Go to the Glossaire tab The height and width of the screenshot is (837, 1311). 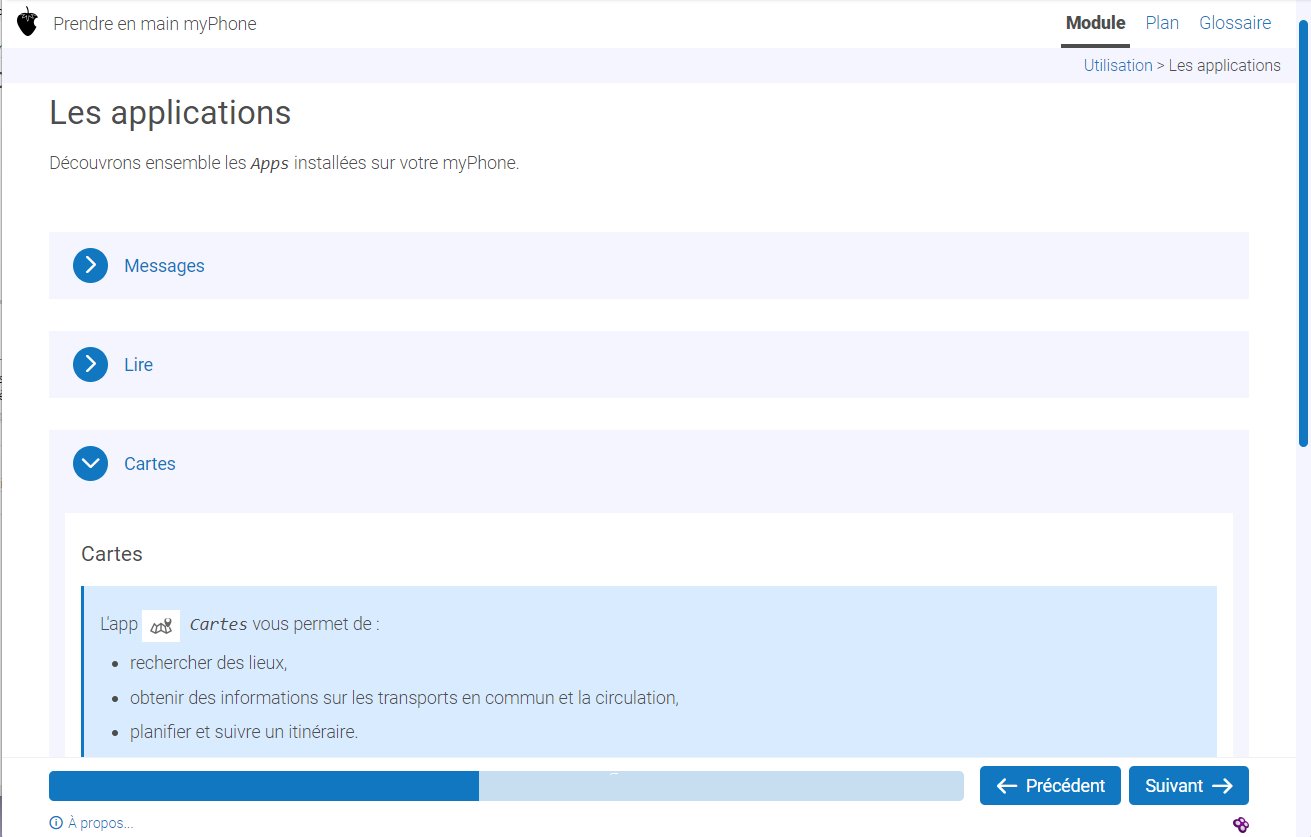(x=1235, y=23)
